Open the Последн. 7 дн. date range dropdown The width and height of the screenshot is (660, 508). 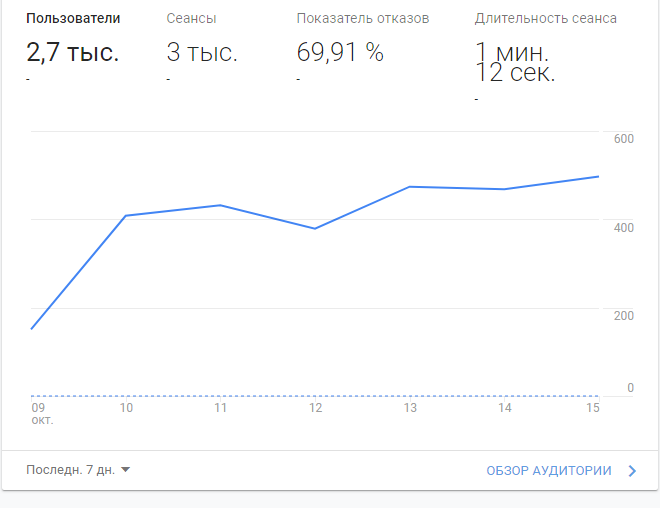coord(78,470)
